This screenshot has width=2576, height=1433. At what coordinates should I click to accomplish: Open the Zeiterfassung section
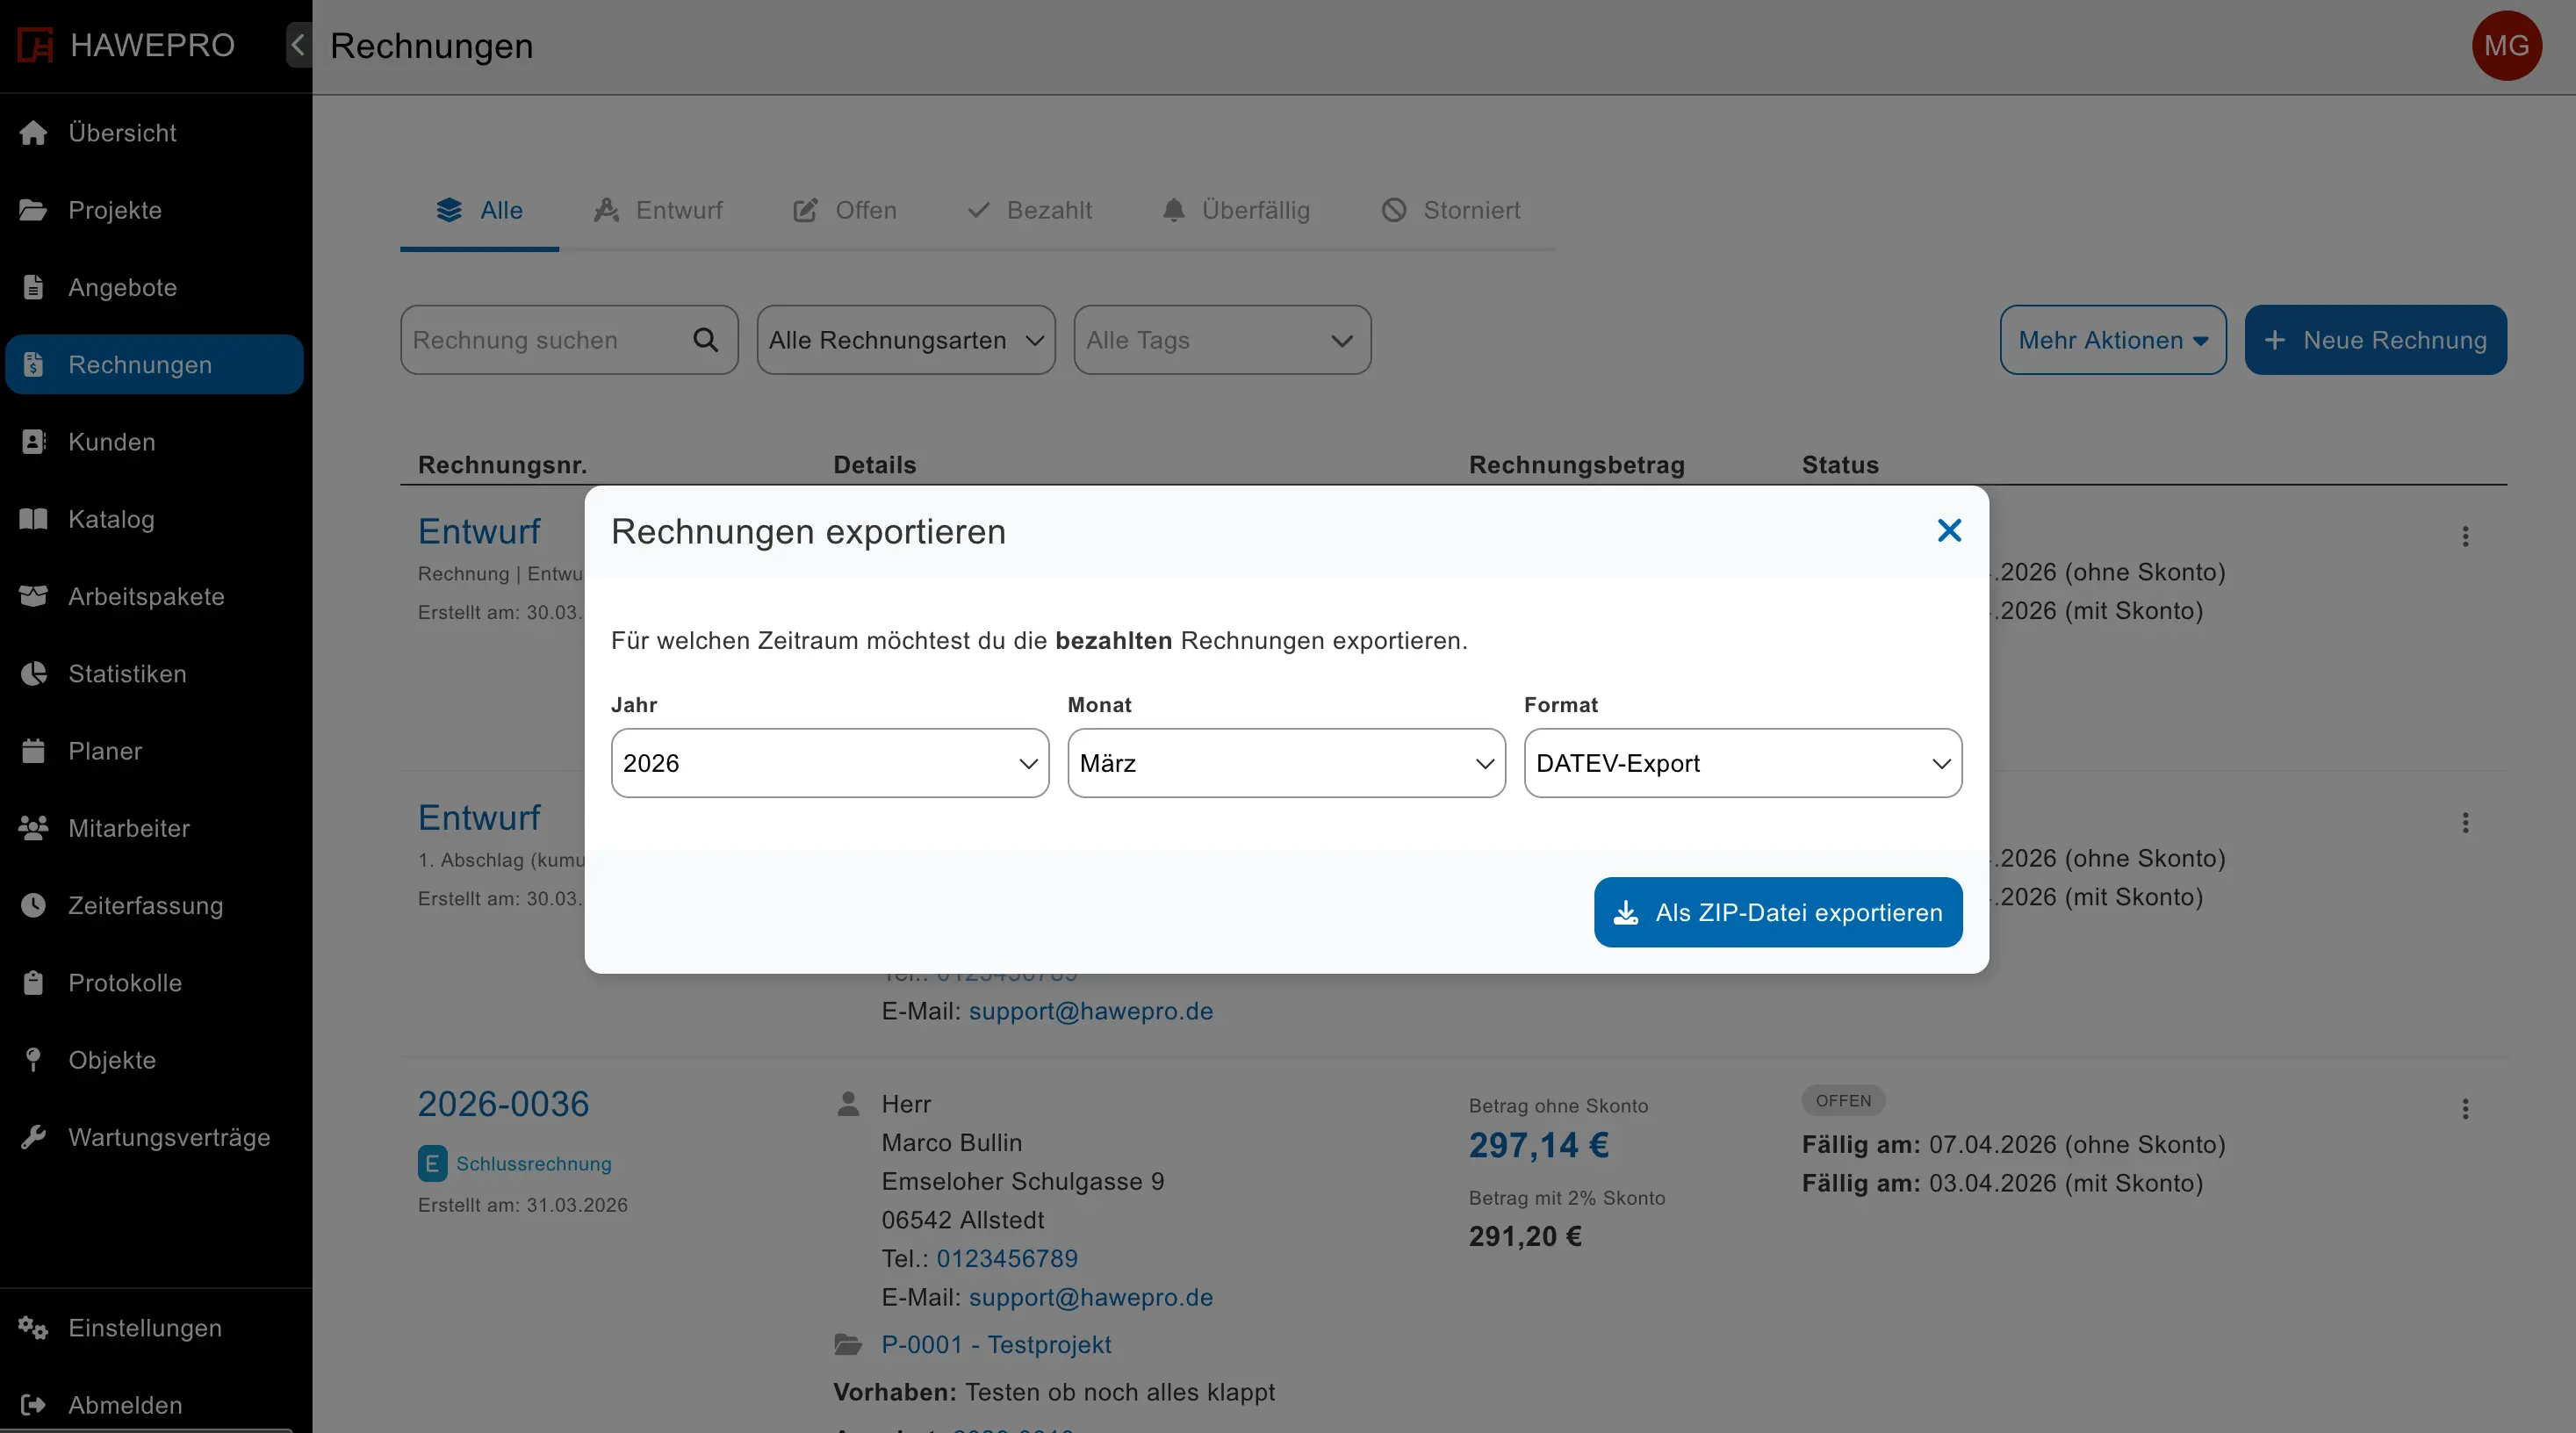(145, 905)
